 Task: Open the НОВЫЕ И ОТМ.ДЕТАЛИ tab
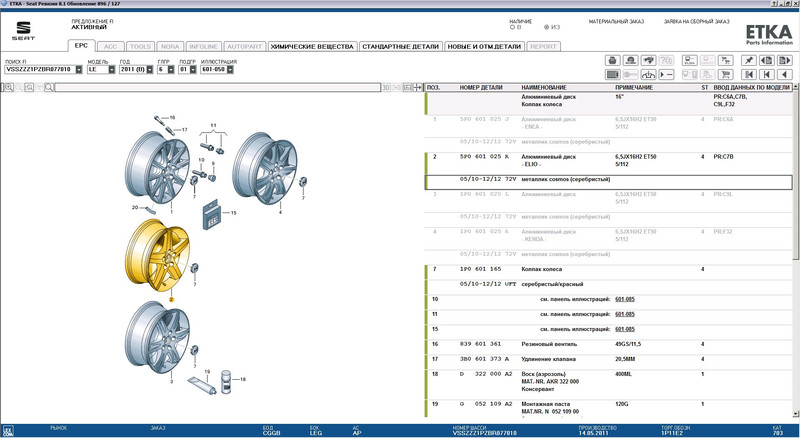(484, 46)
